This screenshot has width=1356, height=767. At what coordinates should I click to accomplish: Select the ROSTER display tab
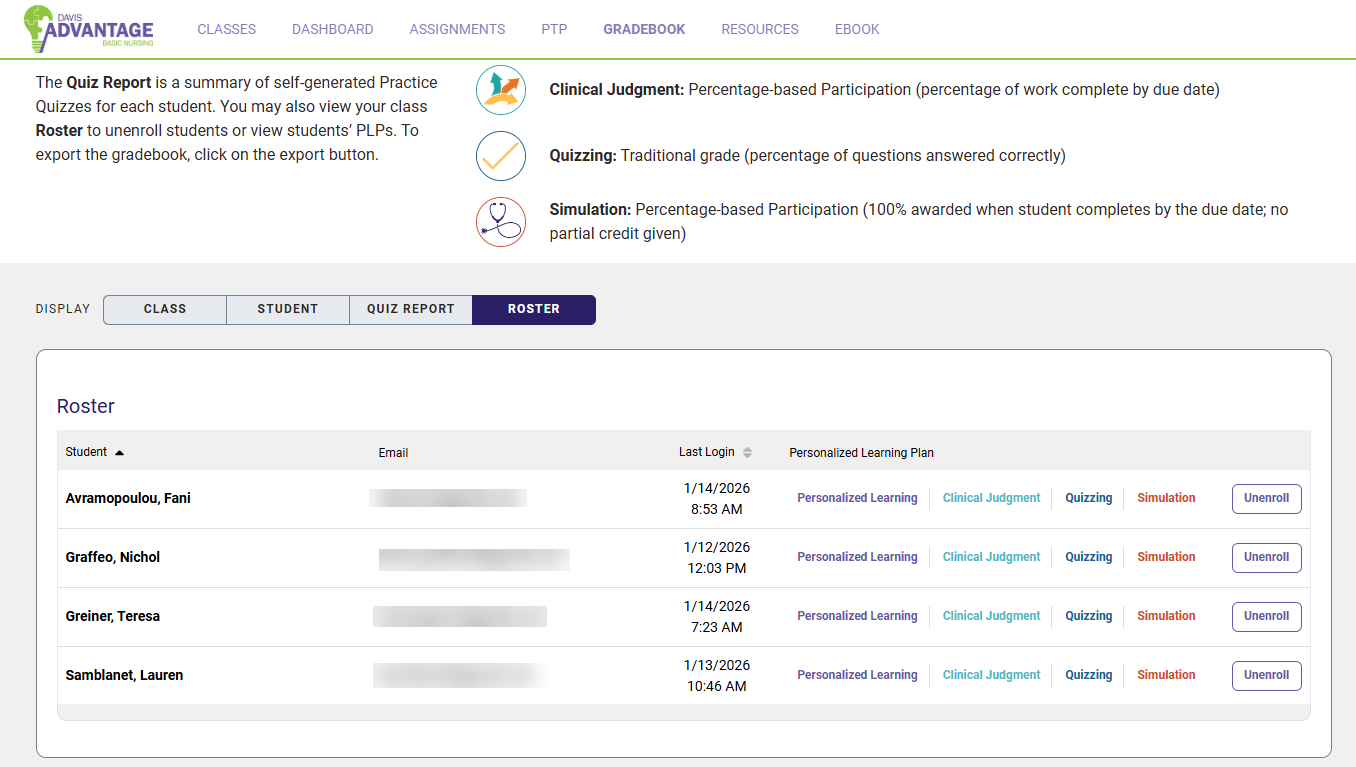[533, 309]
